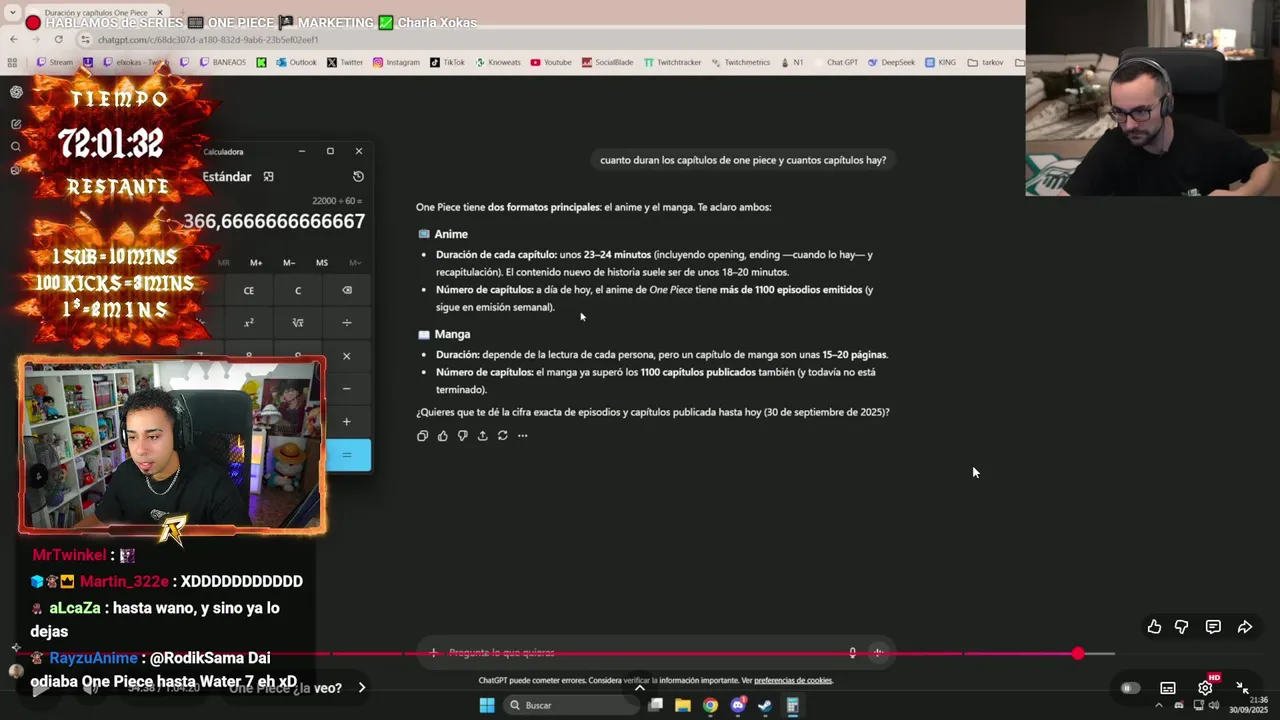Mark ChatGPT response with thumbs up
Image resolution: width=1280 pixels, height=720 pixels.
point(442,436)
